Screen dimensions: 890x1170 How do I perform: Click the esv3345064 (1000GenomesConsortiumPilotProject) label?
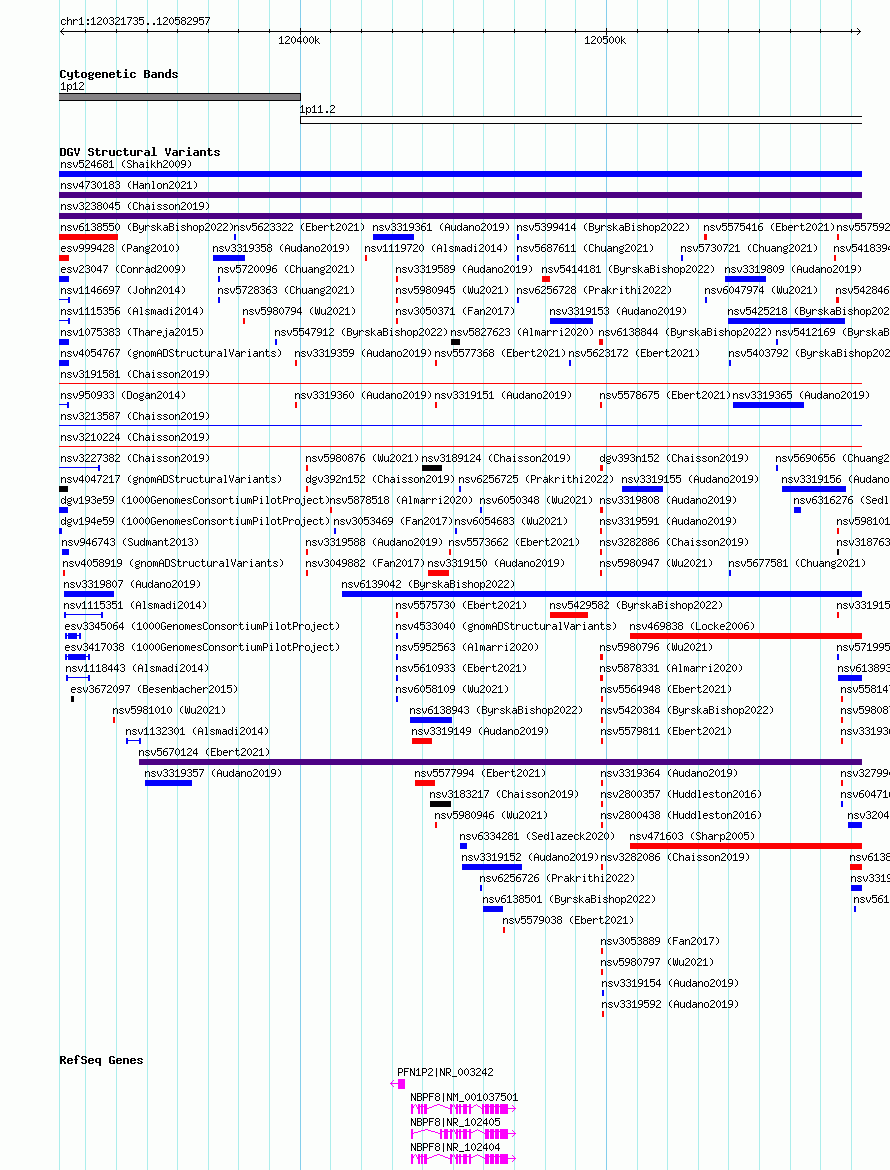click(202, 626)
